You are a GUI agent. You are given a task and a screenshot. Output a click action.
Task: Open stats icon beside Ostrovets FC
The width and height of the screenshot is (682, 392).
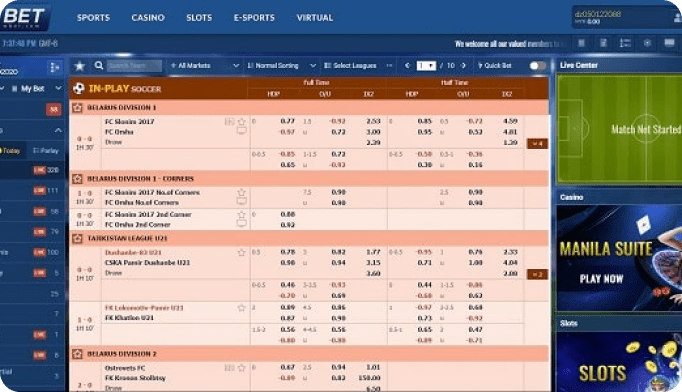coord(230,368)
